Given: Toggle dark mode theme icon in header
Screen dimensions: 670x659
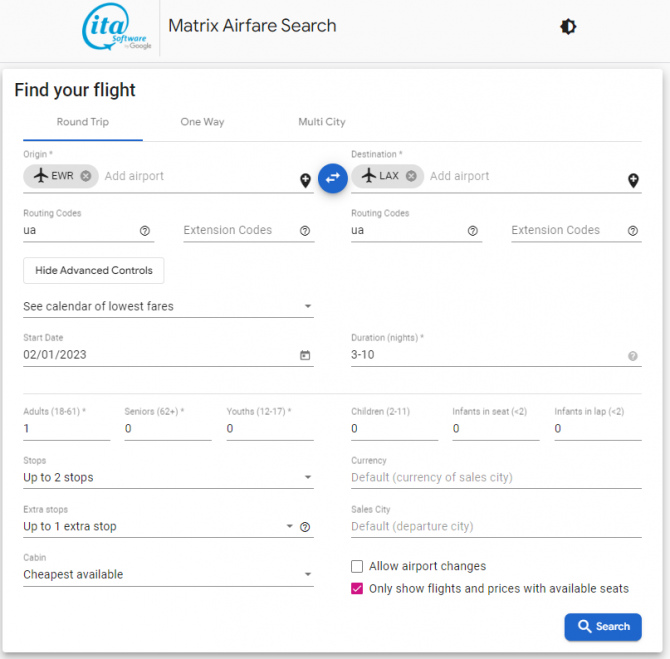Looking at the screenshot, I should point(568,27).
